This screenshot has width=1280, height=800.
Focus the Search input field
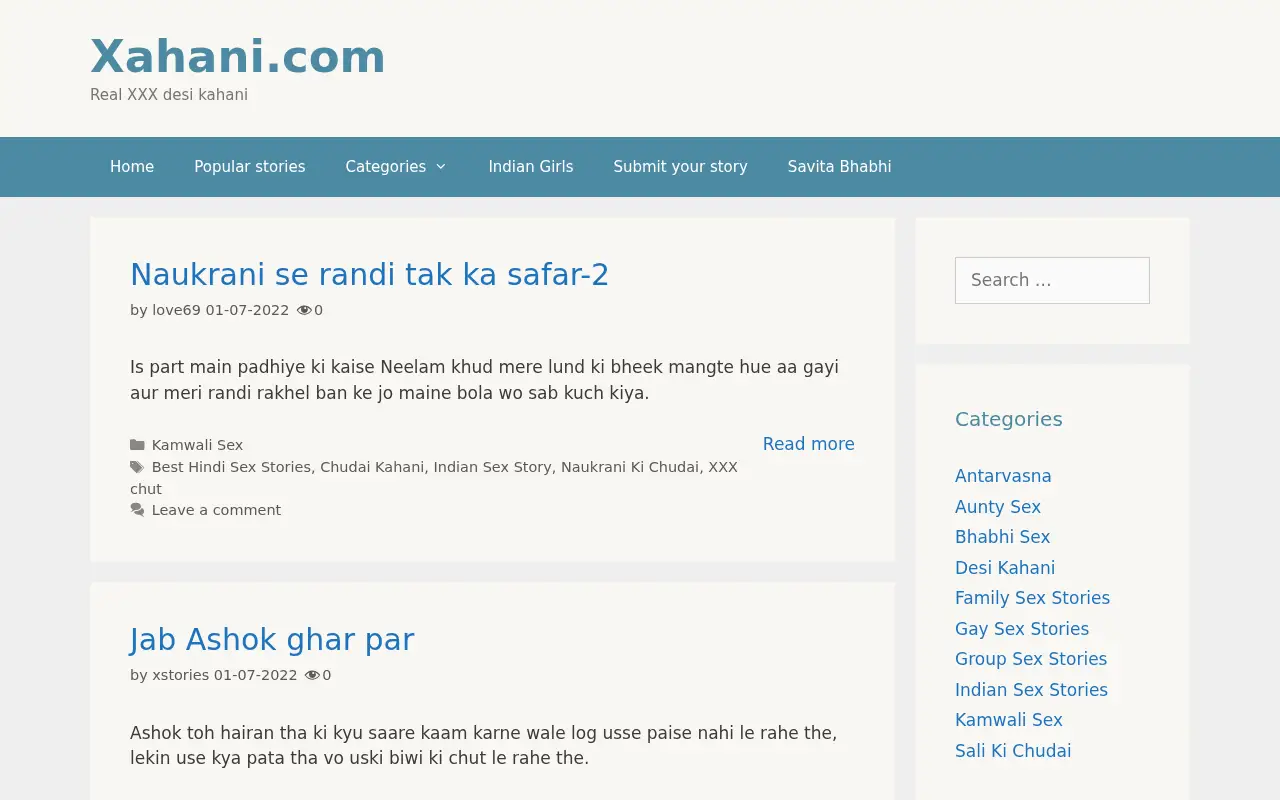point(1052,280)
